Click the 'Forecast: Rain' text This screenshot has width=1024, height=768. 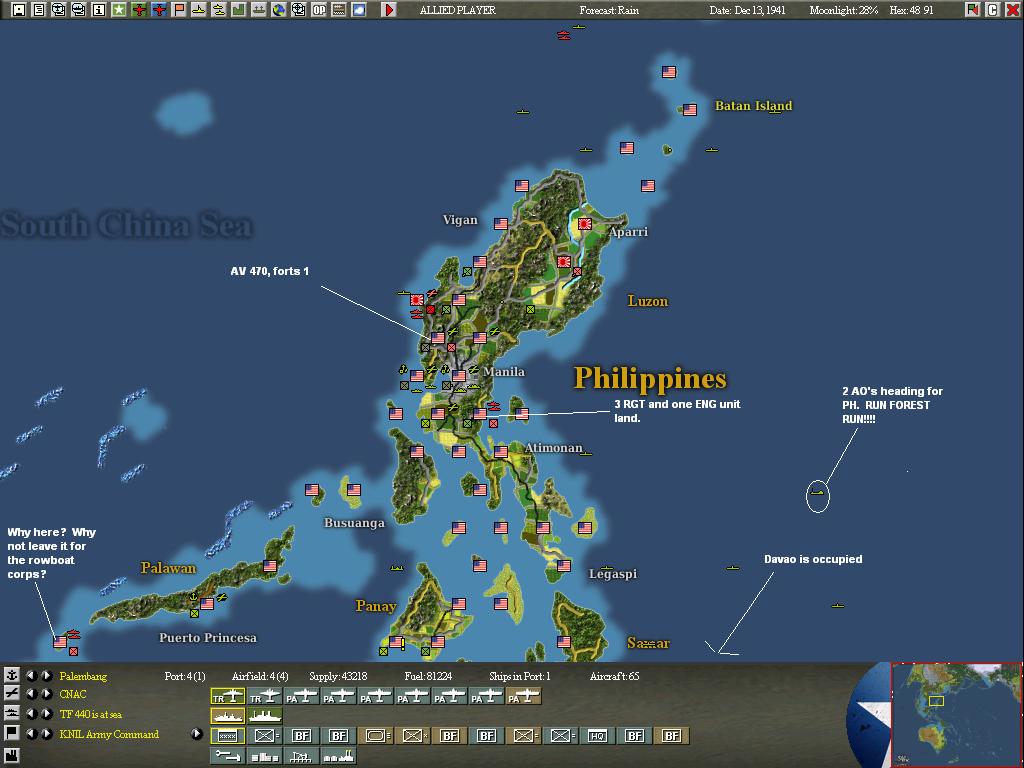(609, 10)
